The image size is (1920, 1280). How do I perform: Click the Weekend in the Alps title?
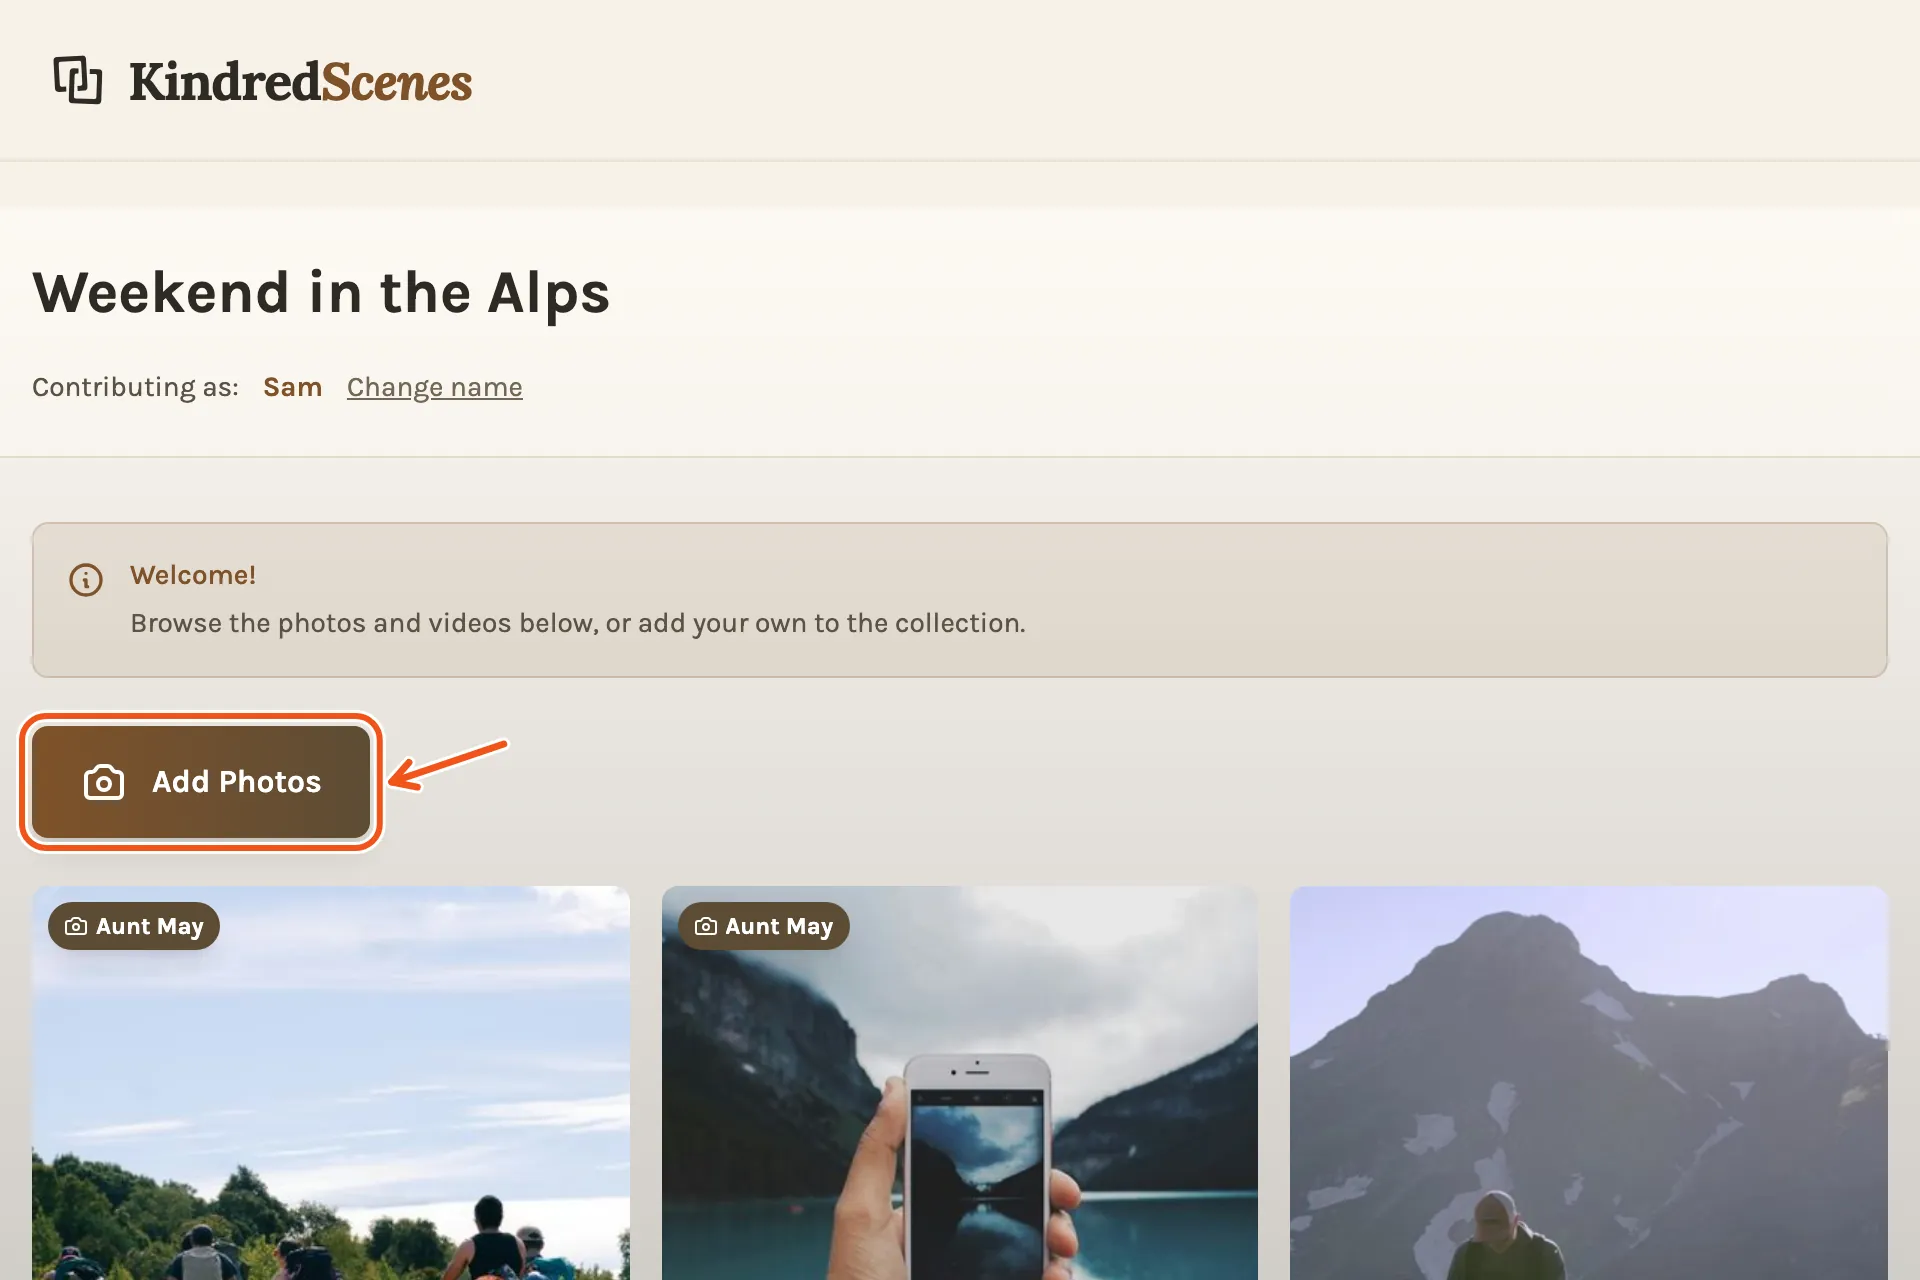pos(321,293)
